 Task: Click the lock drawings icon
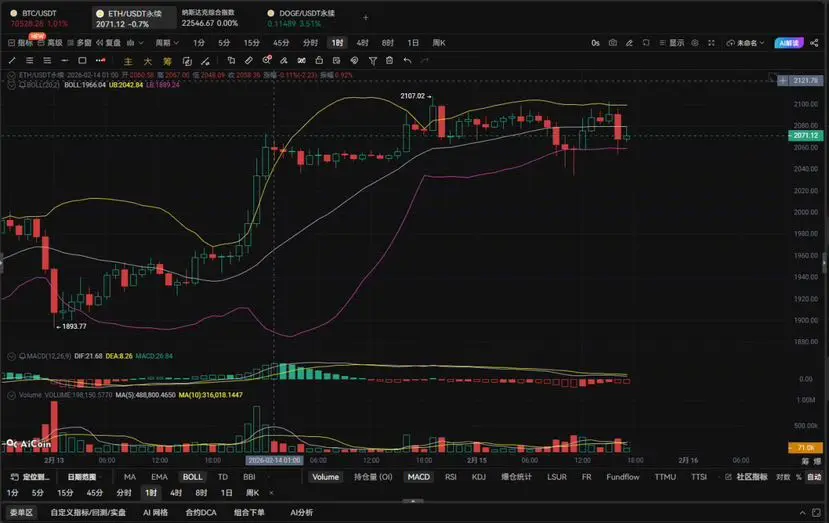pos(319,61)
